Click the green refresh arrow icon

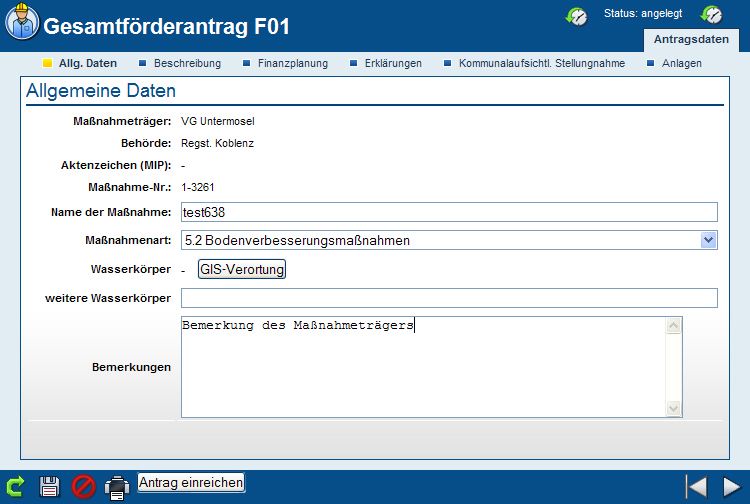[15, 487]
